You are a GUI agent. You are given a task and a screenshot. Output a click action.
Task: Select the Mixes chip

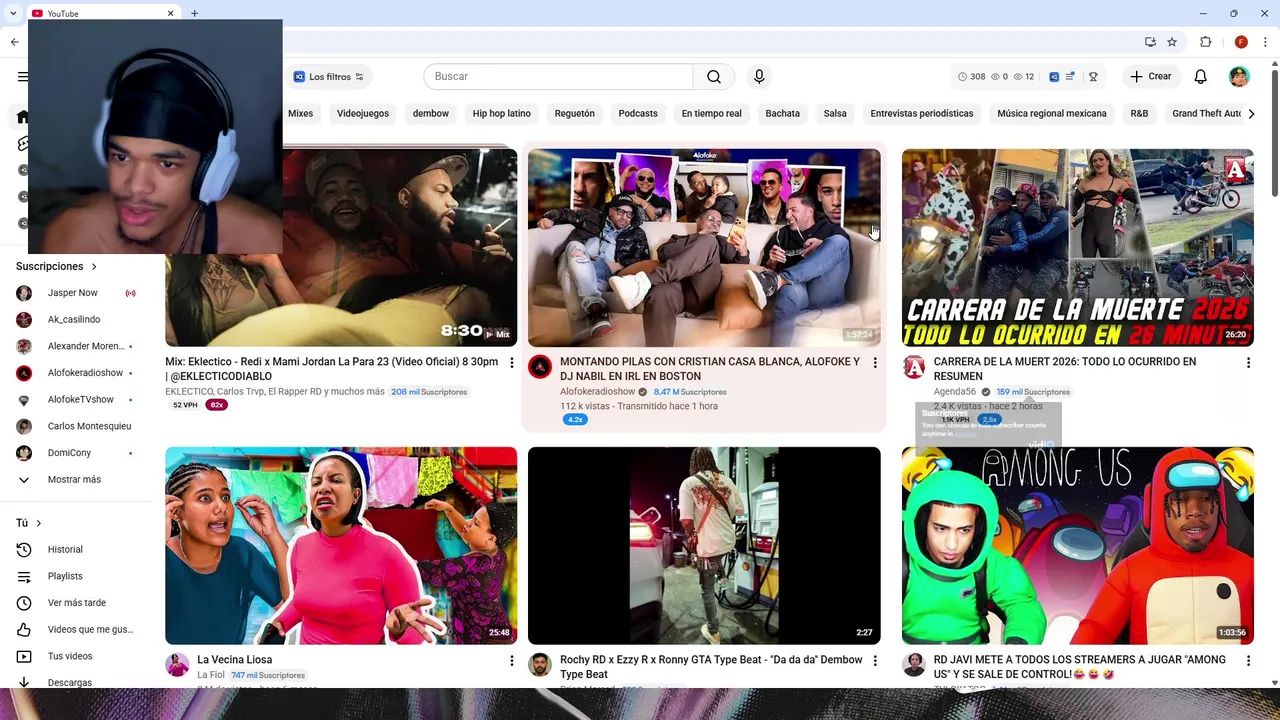click(300, 114)
